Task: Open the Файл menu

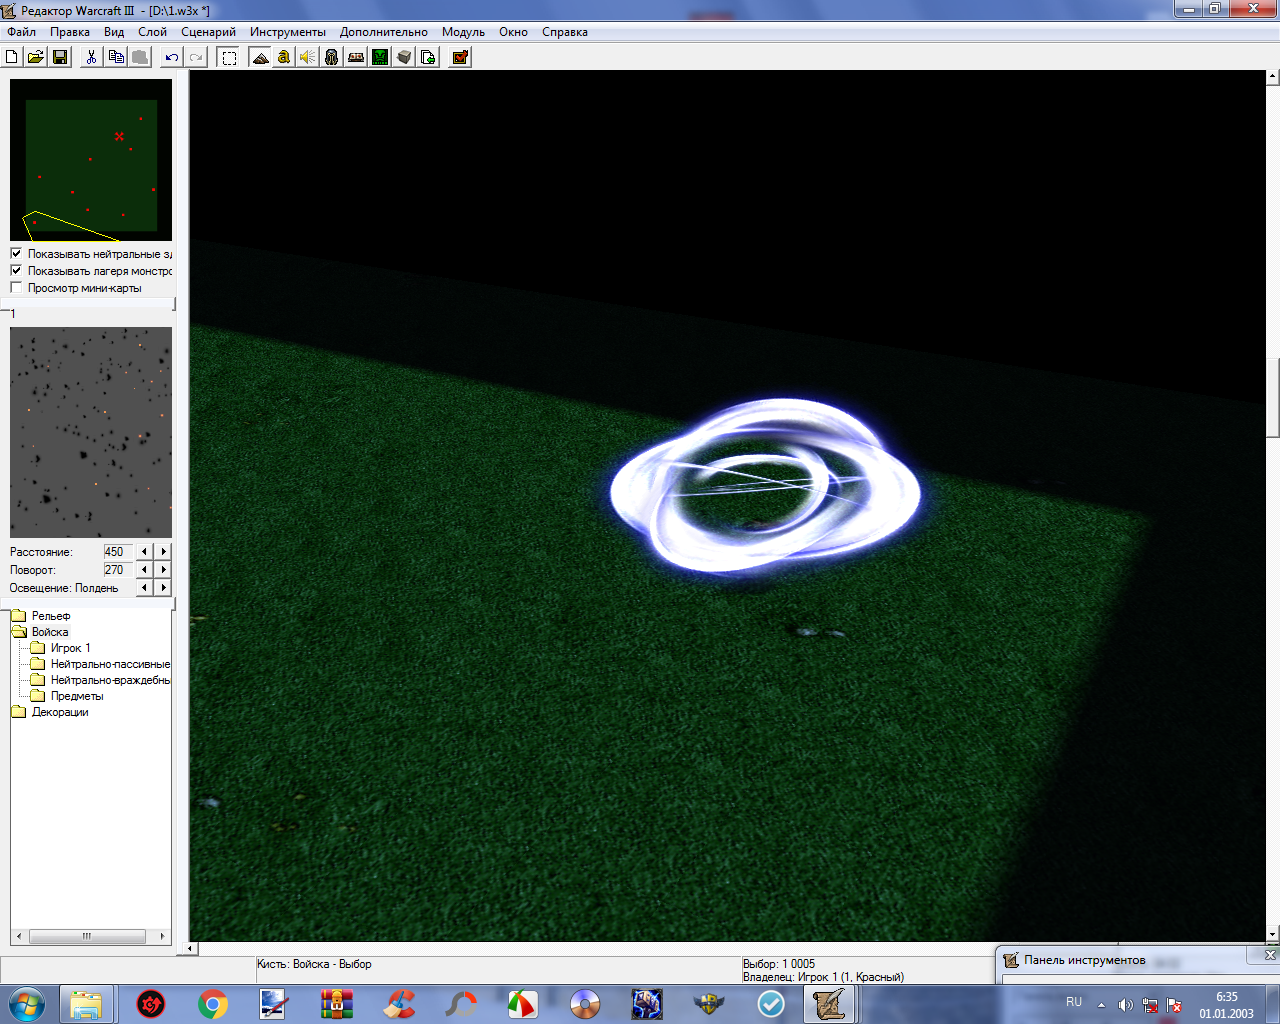Action: tap(21, 32)
